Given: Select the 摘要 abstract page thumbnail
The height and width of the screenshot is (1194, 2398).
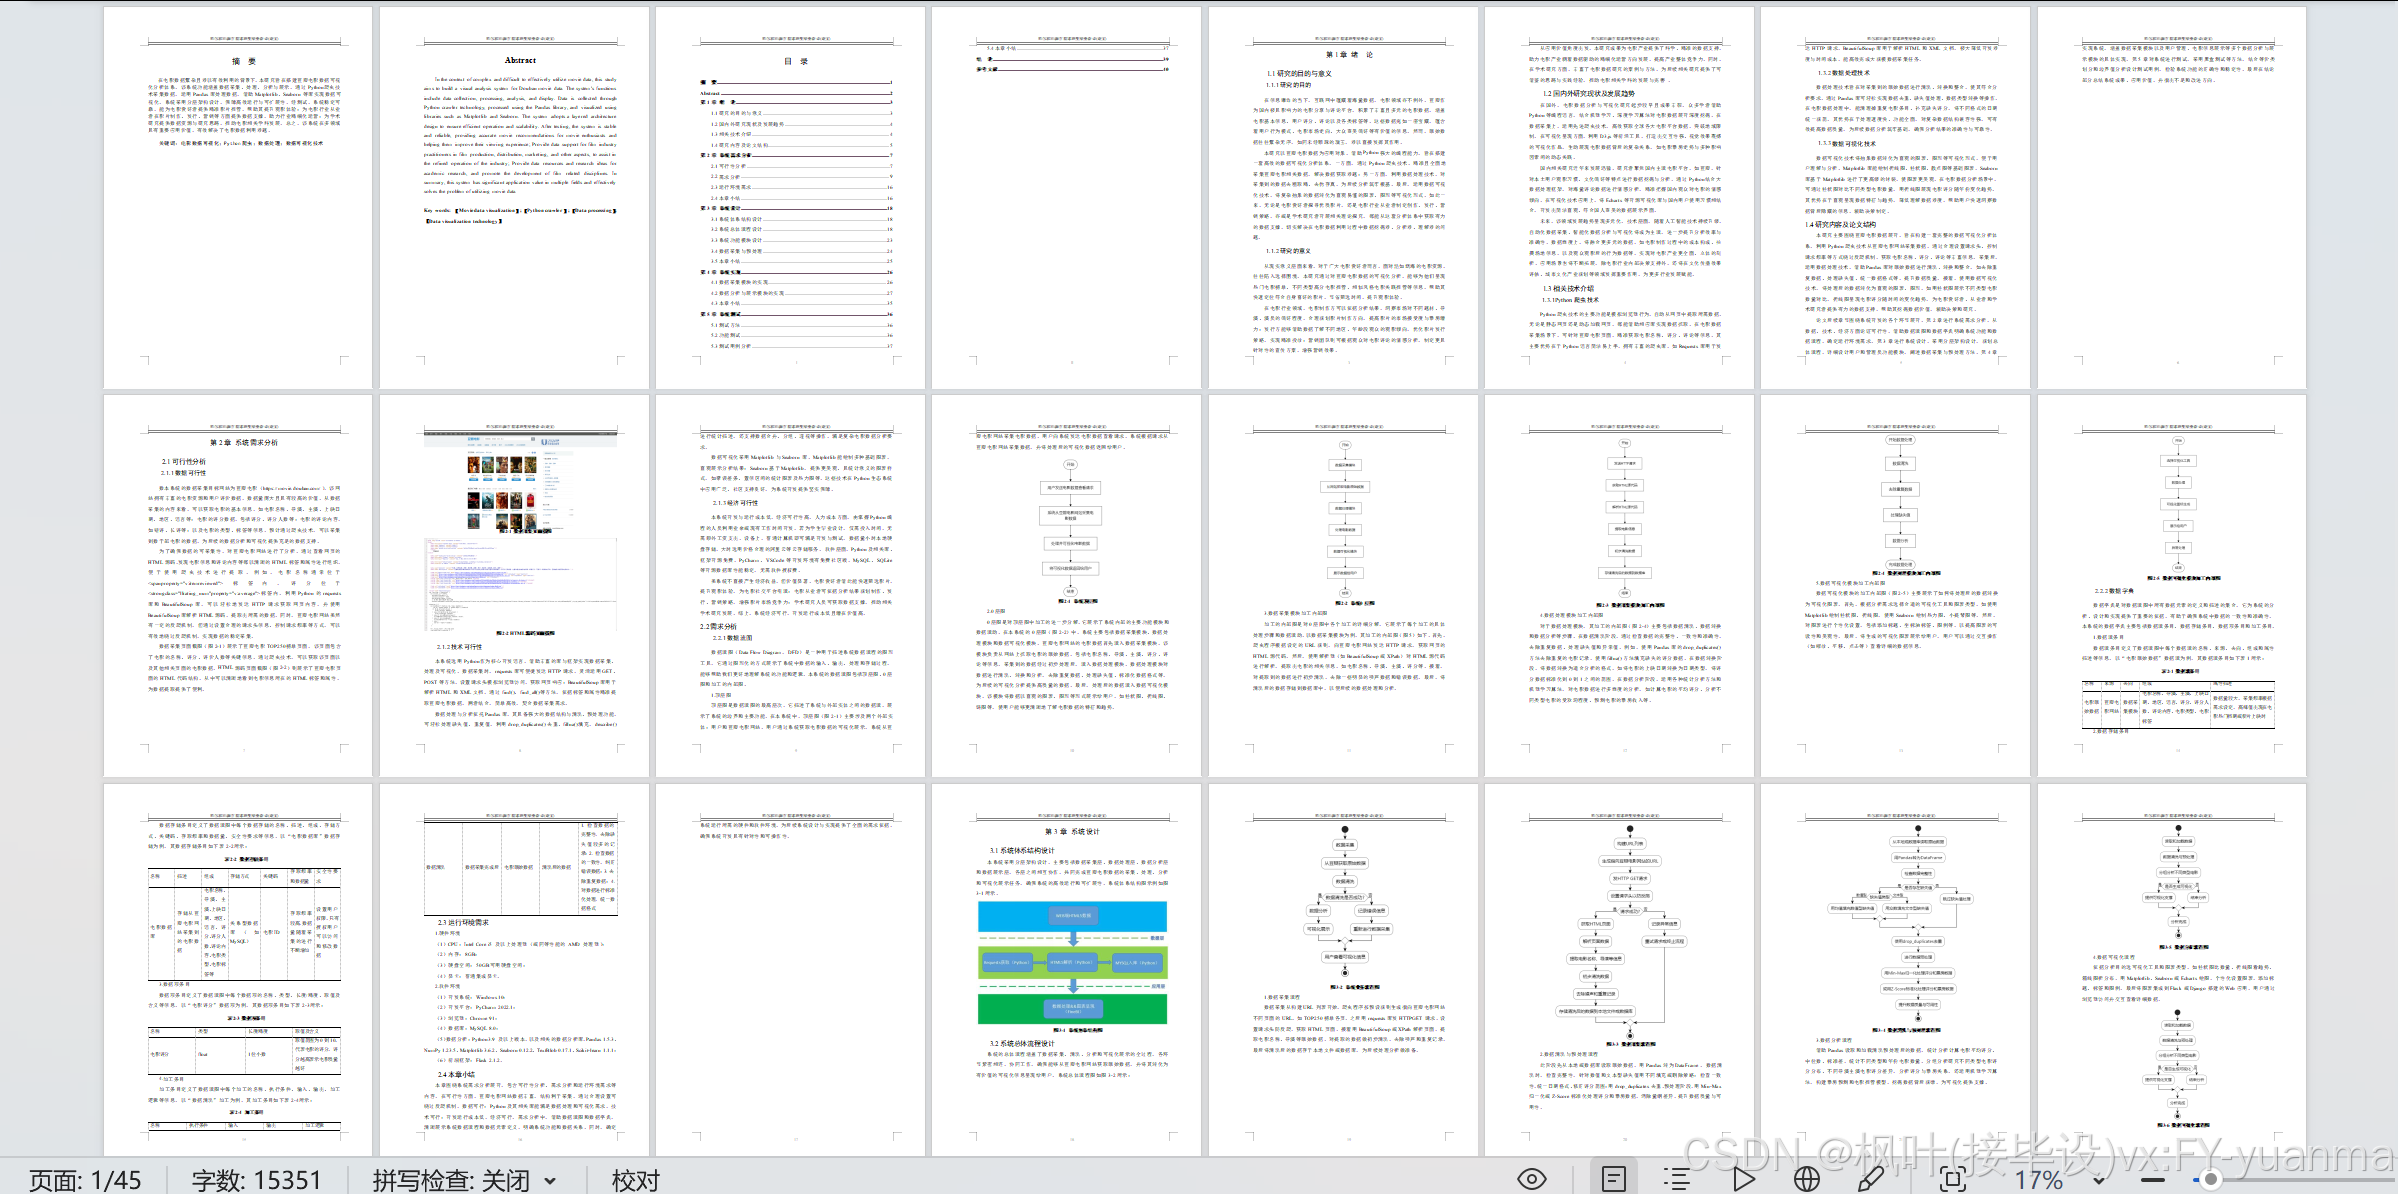Looking at the screenshot, I should coord(237,198).
